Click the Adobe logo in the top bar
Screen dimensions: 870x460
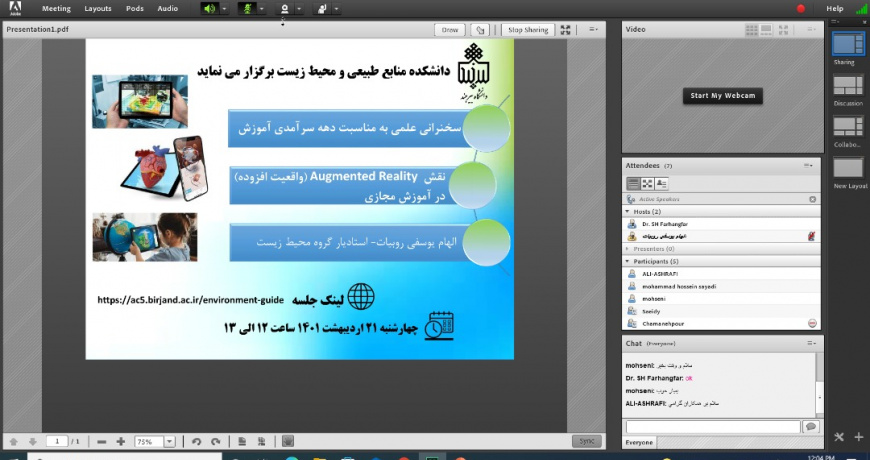click(x=15, y=8)
